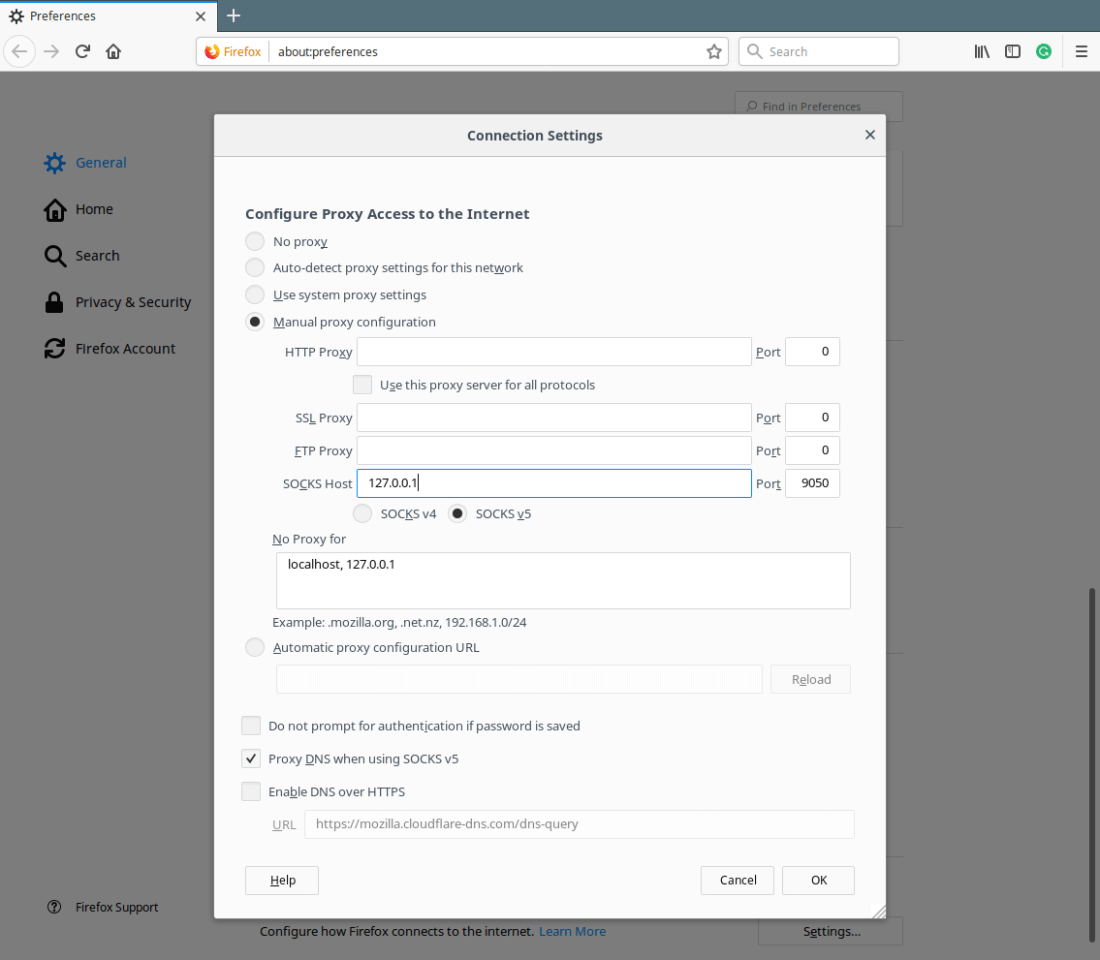Click the HTTP Proxy port field
This screenshot has width=1100, height=960.
812,352
